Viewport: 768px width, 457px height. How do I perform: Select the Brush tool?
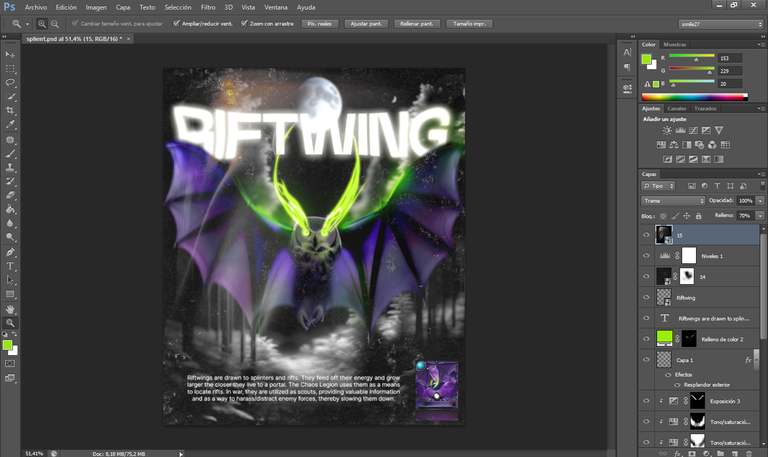coord(10,154)
